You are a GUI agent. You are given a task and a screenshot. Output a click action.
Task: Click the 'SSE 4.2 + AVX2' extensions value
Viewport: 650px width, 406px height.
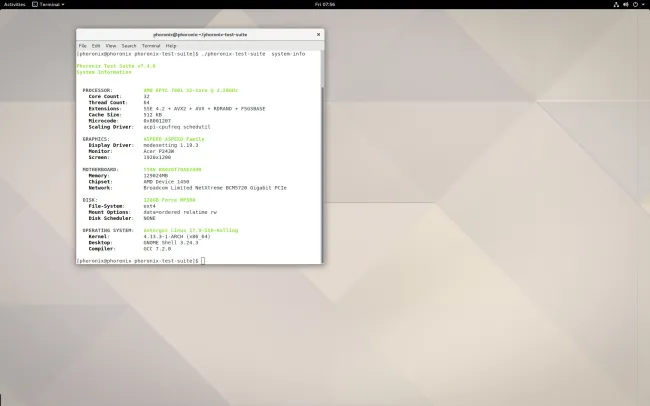pyautogui.click(x=204, y=109)
